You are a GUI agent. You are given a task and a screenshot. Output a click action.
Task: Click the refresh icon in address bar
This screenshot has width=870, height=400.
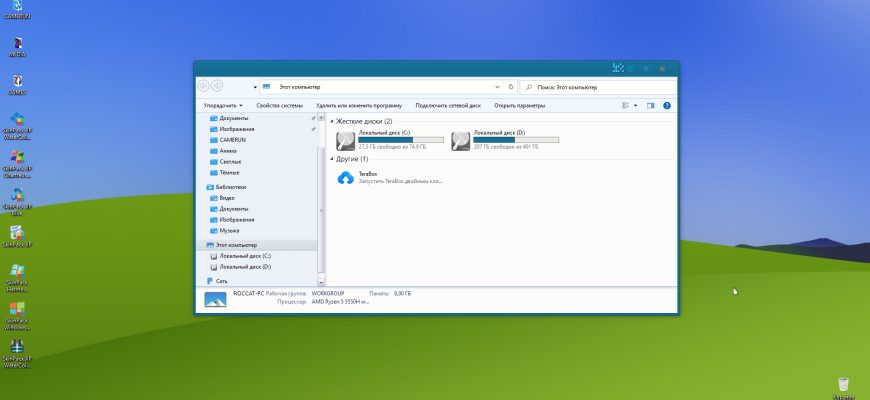click(x=511, y=87)
